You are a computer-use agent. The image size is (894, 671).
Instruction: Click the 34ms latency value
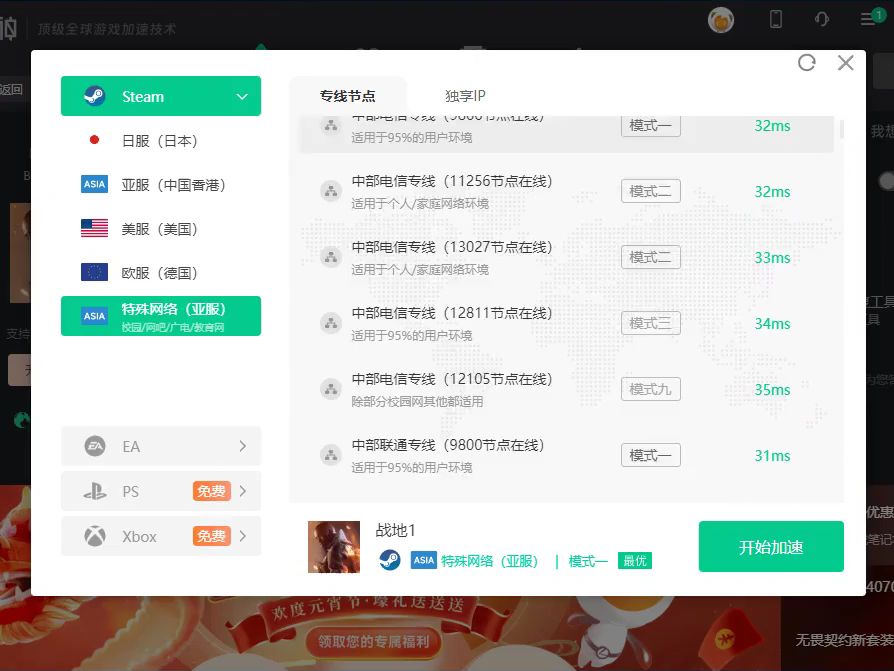point(772,323)
